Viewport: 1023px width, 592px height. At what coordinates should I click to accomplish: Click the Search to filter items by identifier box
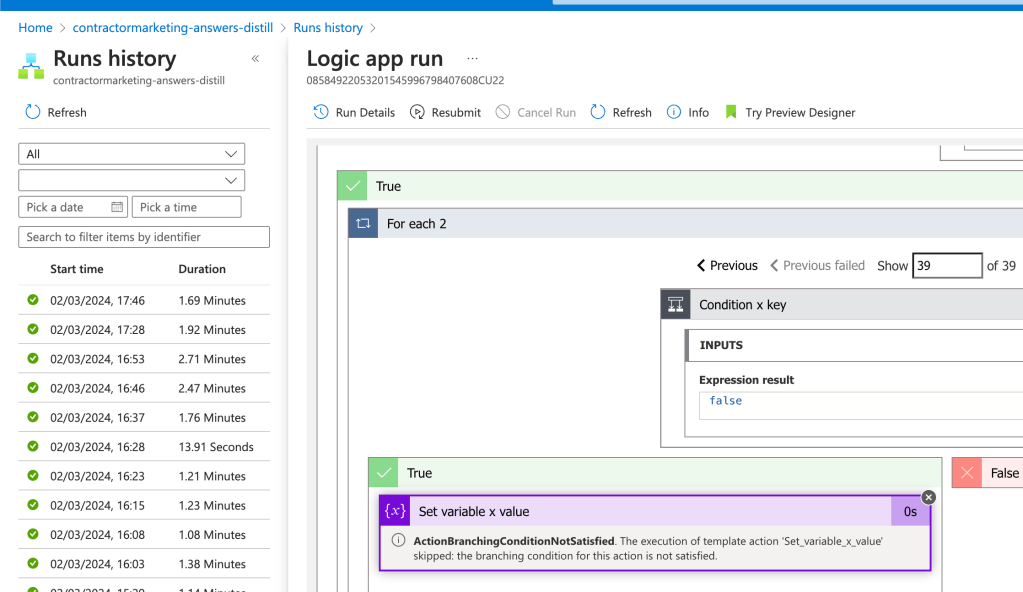144,237
